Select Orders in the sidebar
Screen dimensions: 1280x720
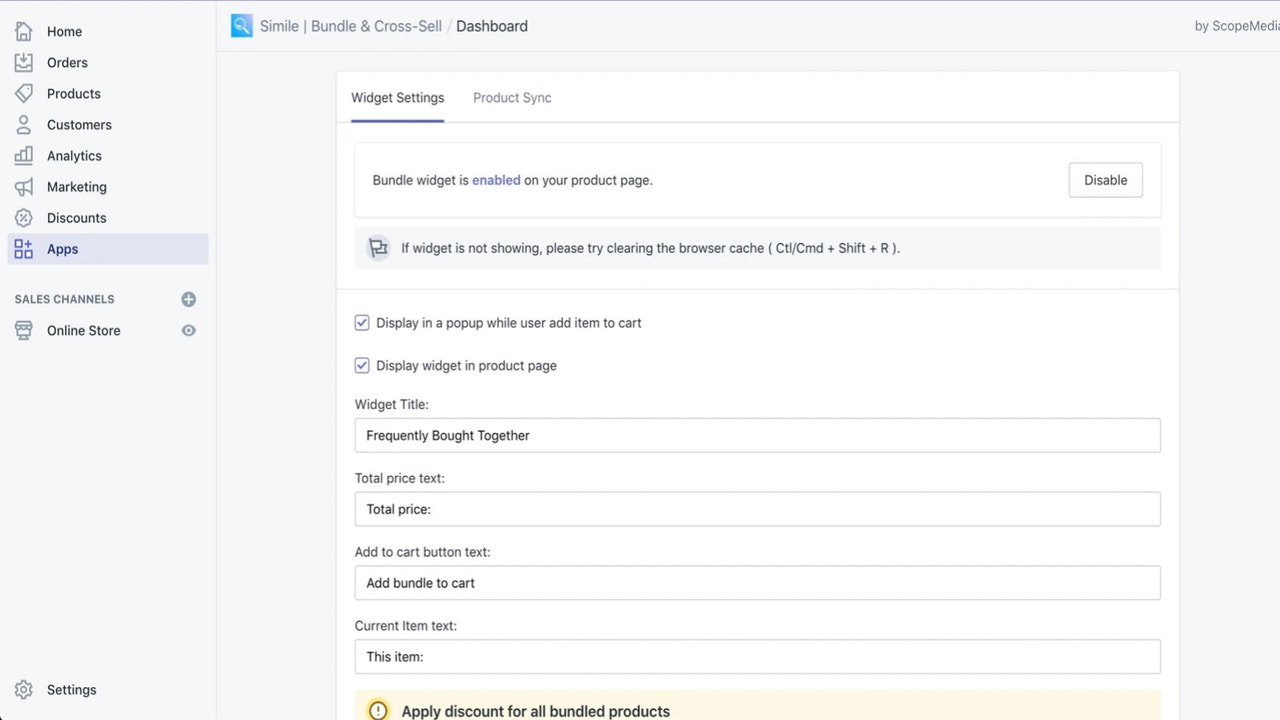click(67, 62)
